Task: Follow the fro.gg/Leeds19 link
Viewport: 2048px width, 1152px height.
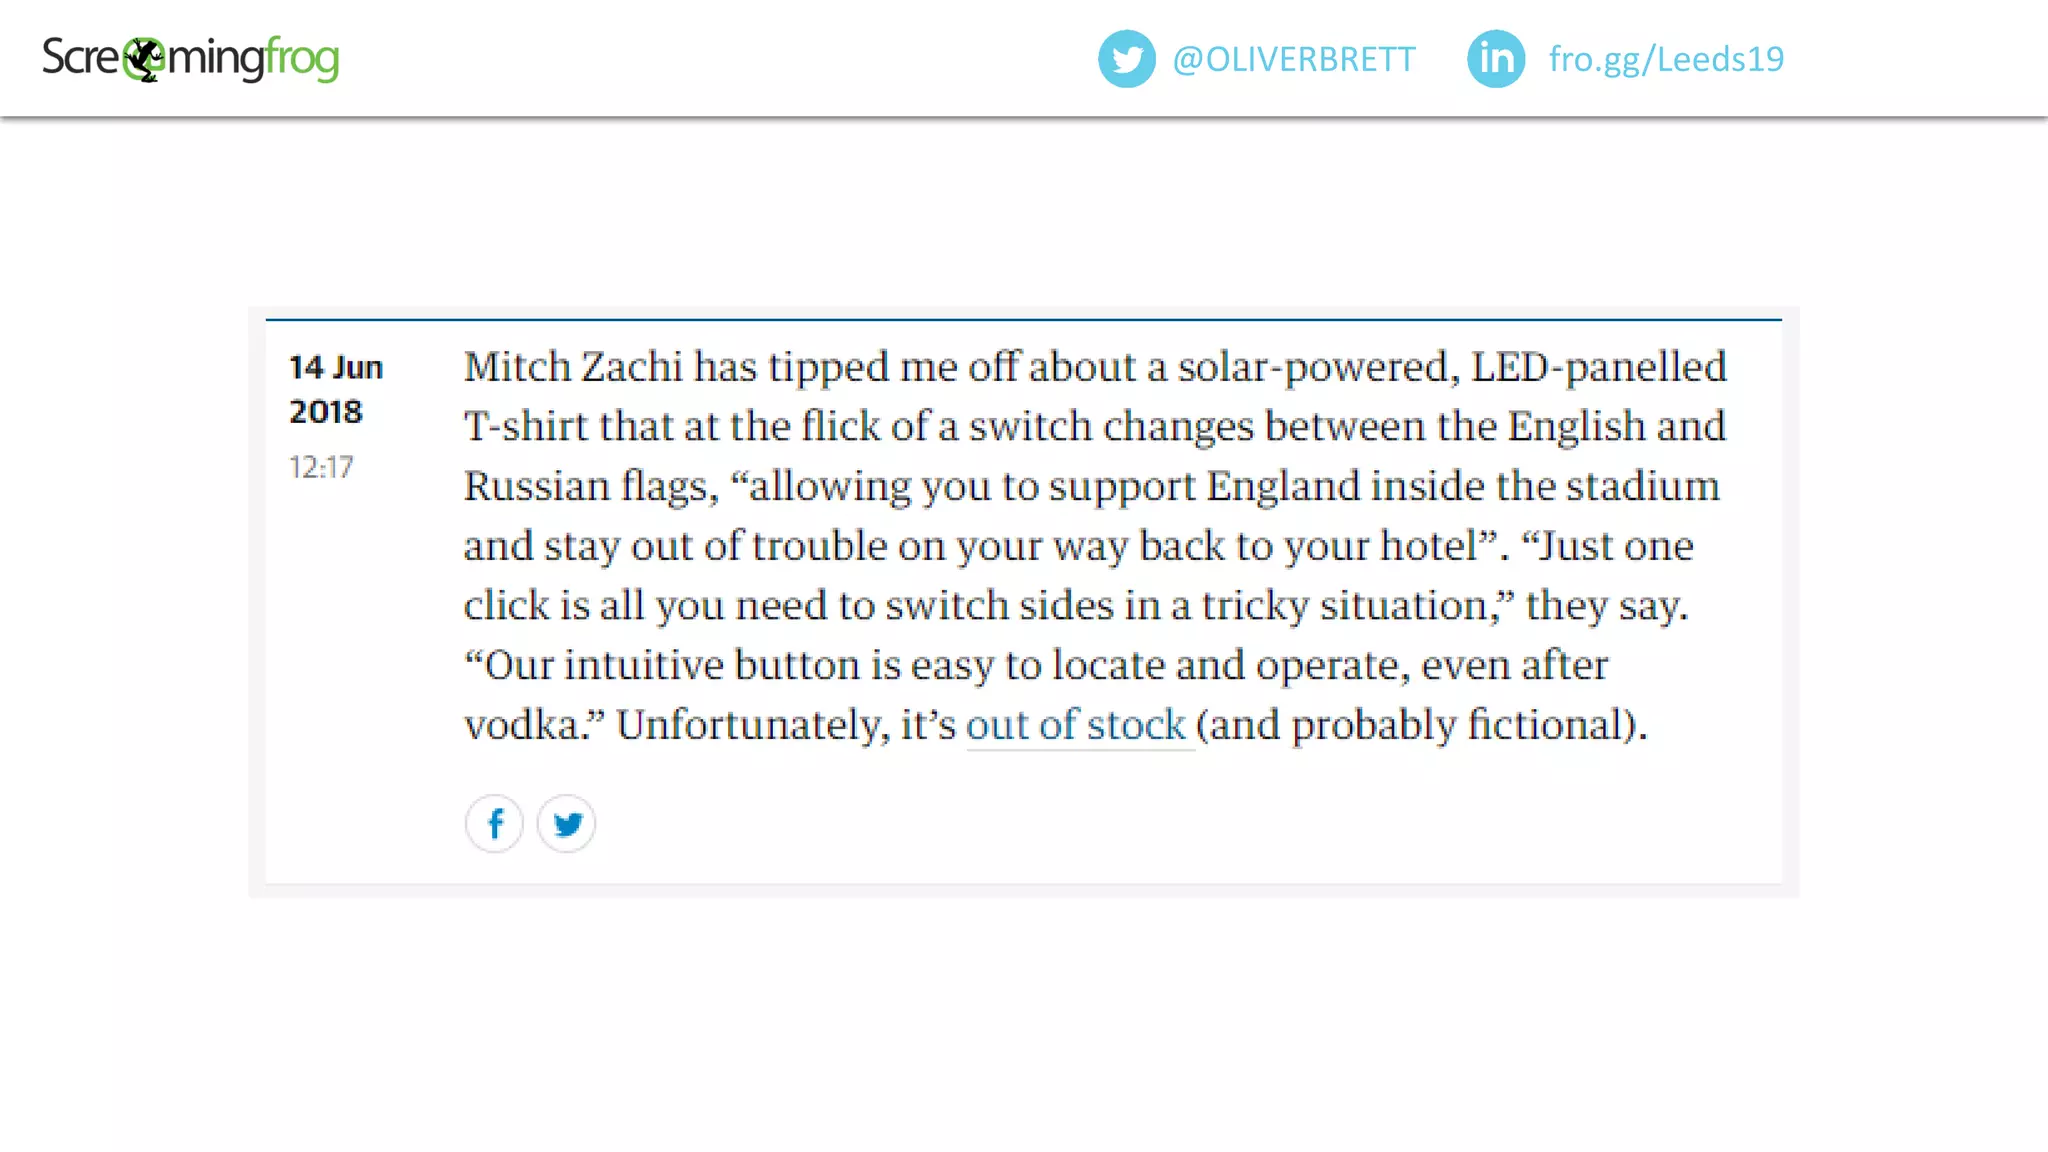Action: coord(1666,59)
